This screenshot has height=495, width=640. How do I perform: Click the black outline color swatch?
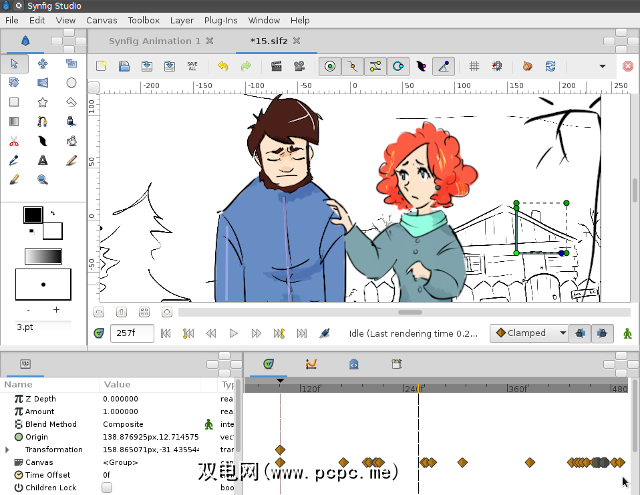coord(33,214)
